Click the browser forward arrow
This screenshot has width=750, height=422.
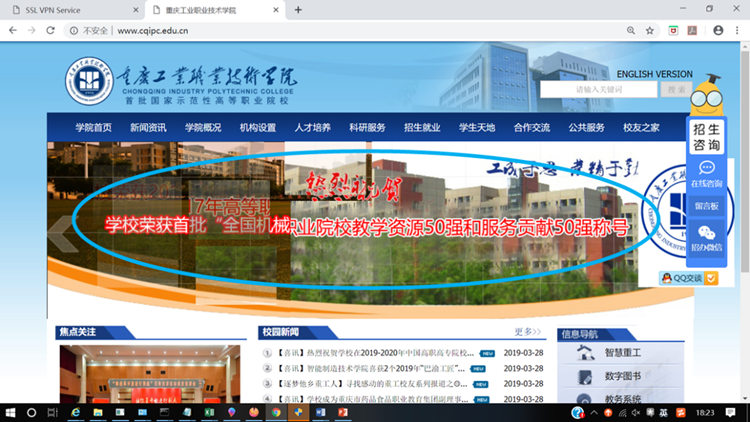tap(32, 30)
